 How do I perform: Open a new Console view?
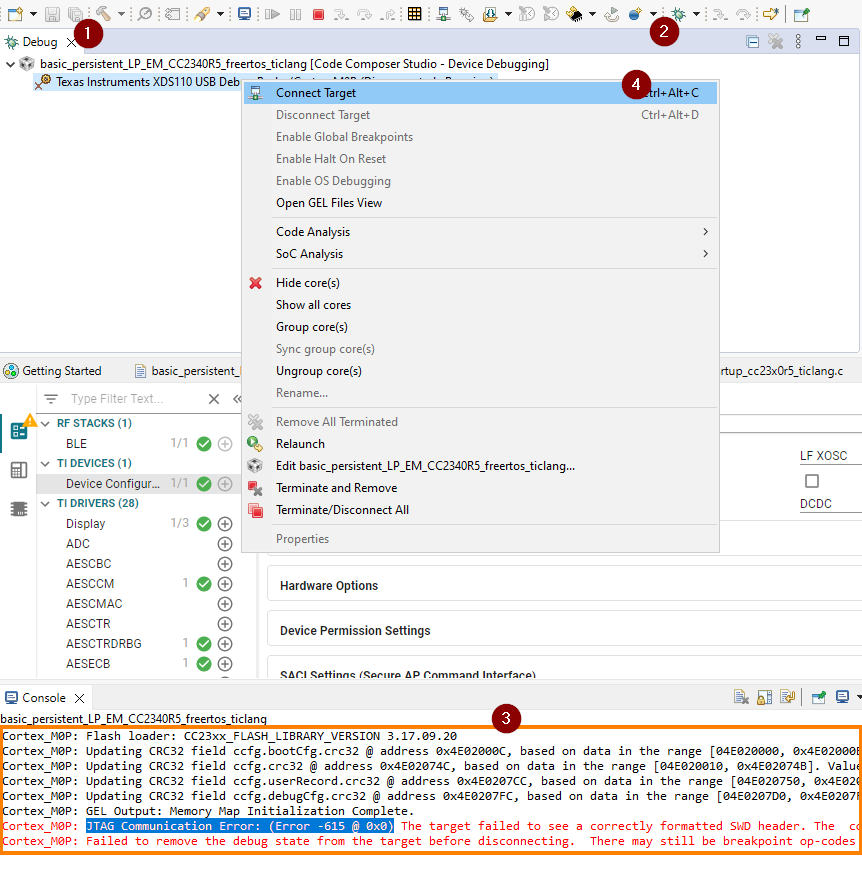pos(844,697)
